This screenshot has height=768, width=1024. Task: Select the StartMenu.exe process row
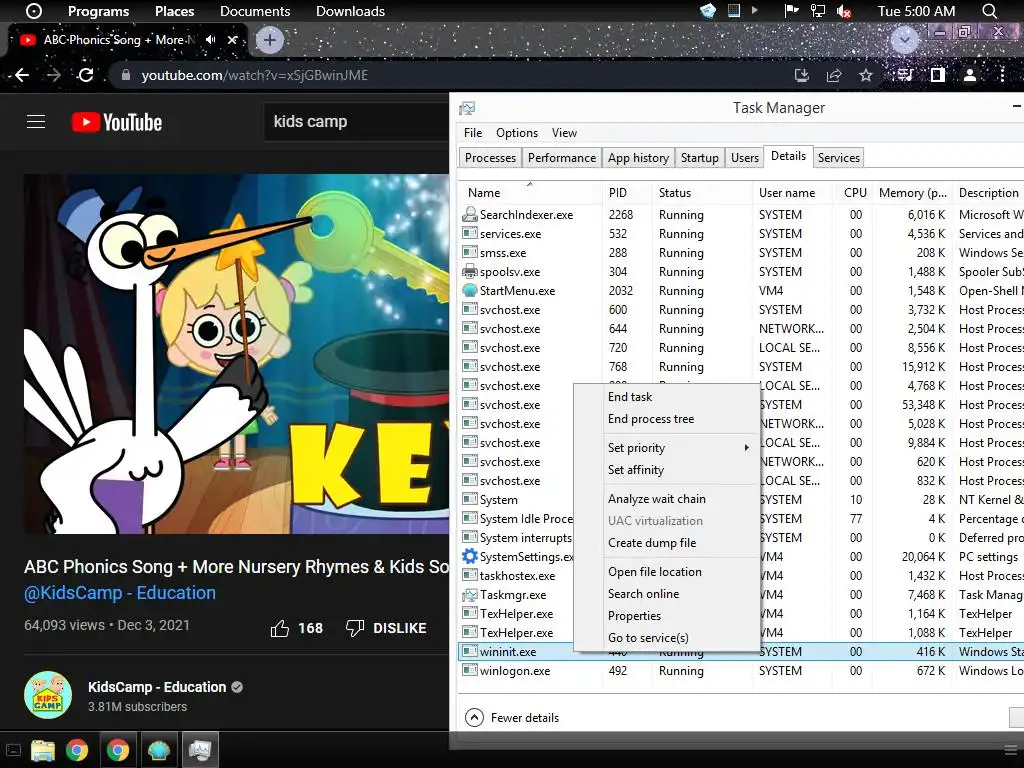741,291
